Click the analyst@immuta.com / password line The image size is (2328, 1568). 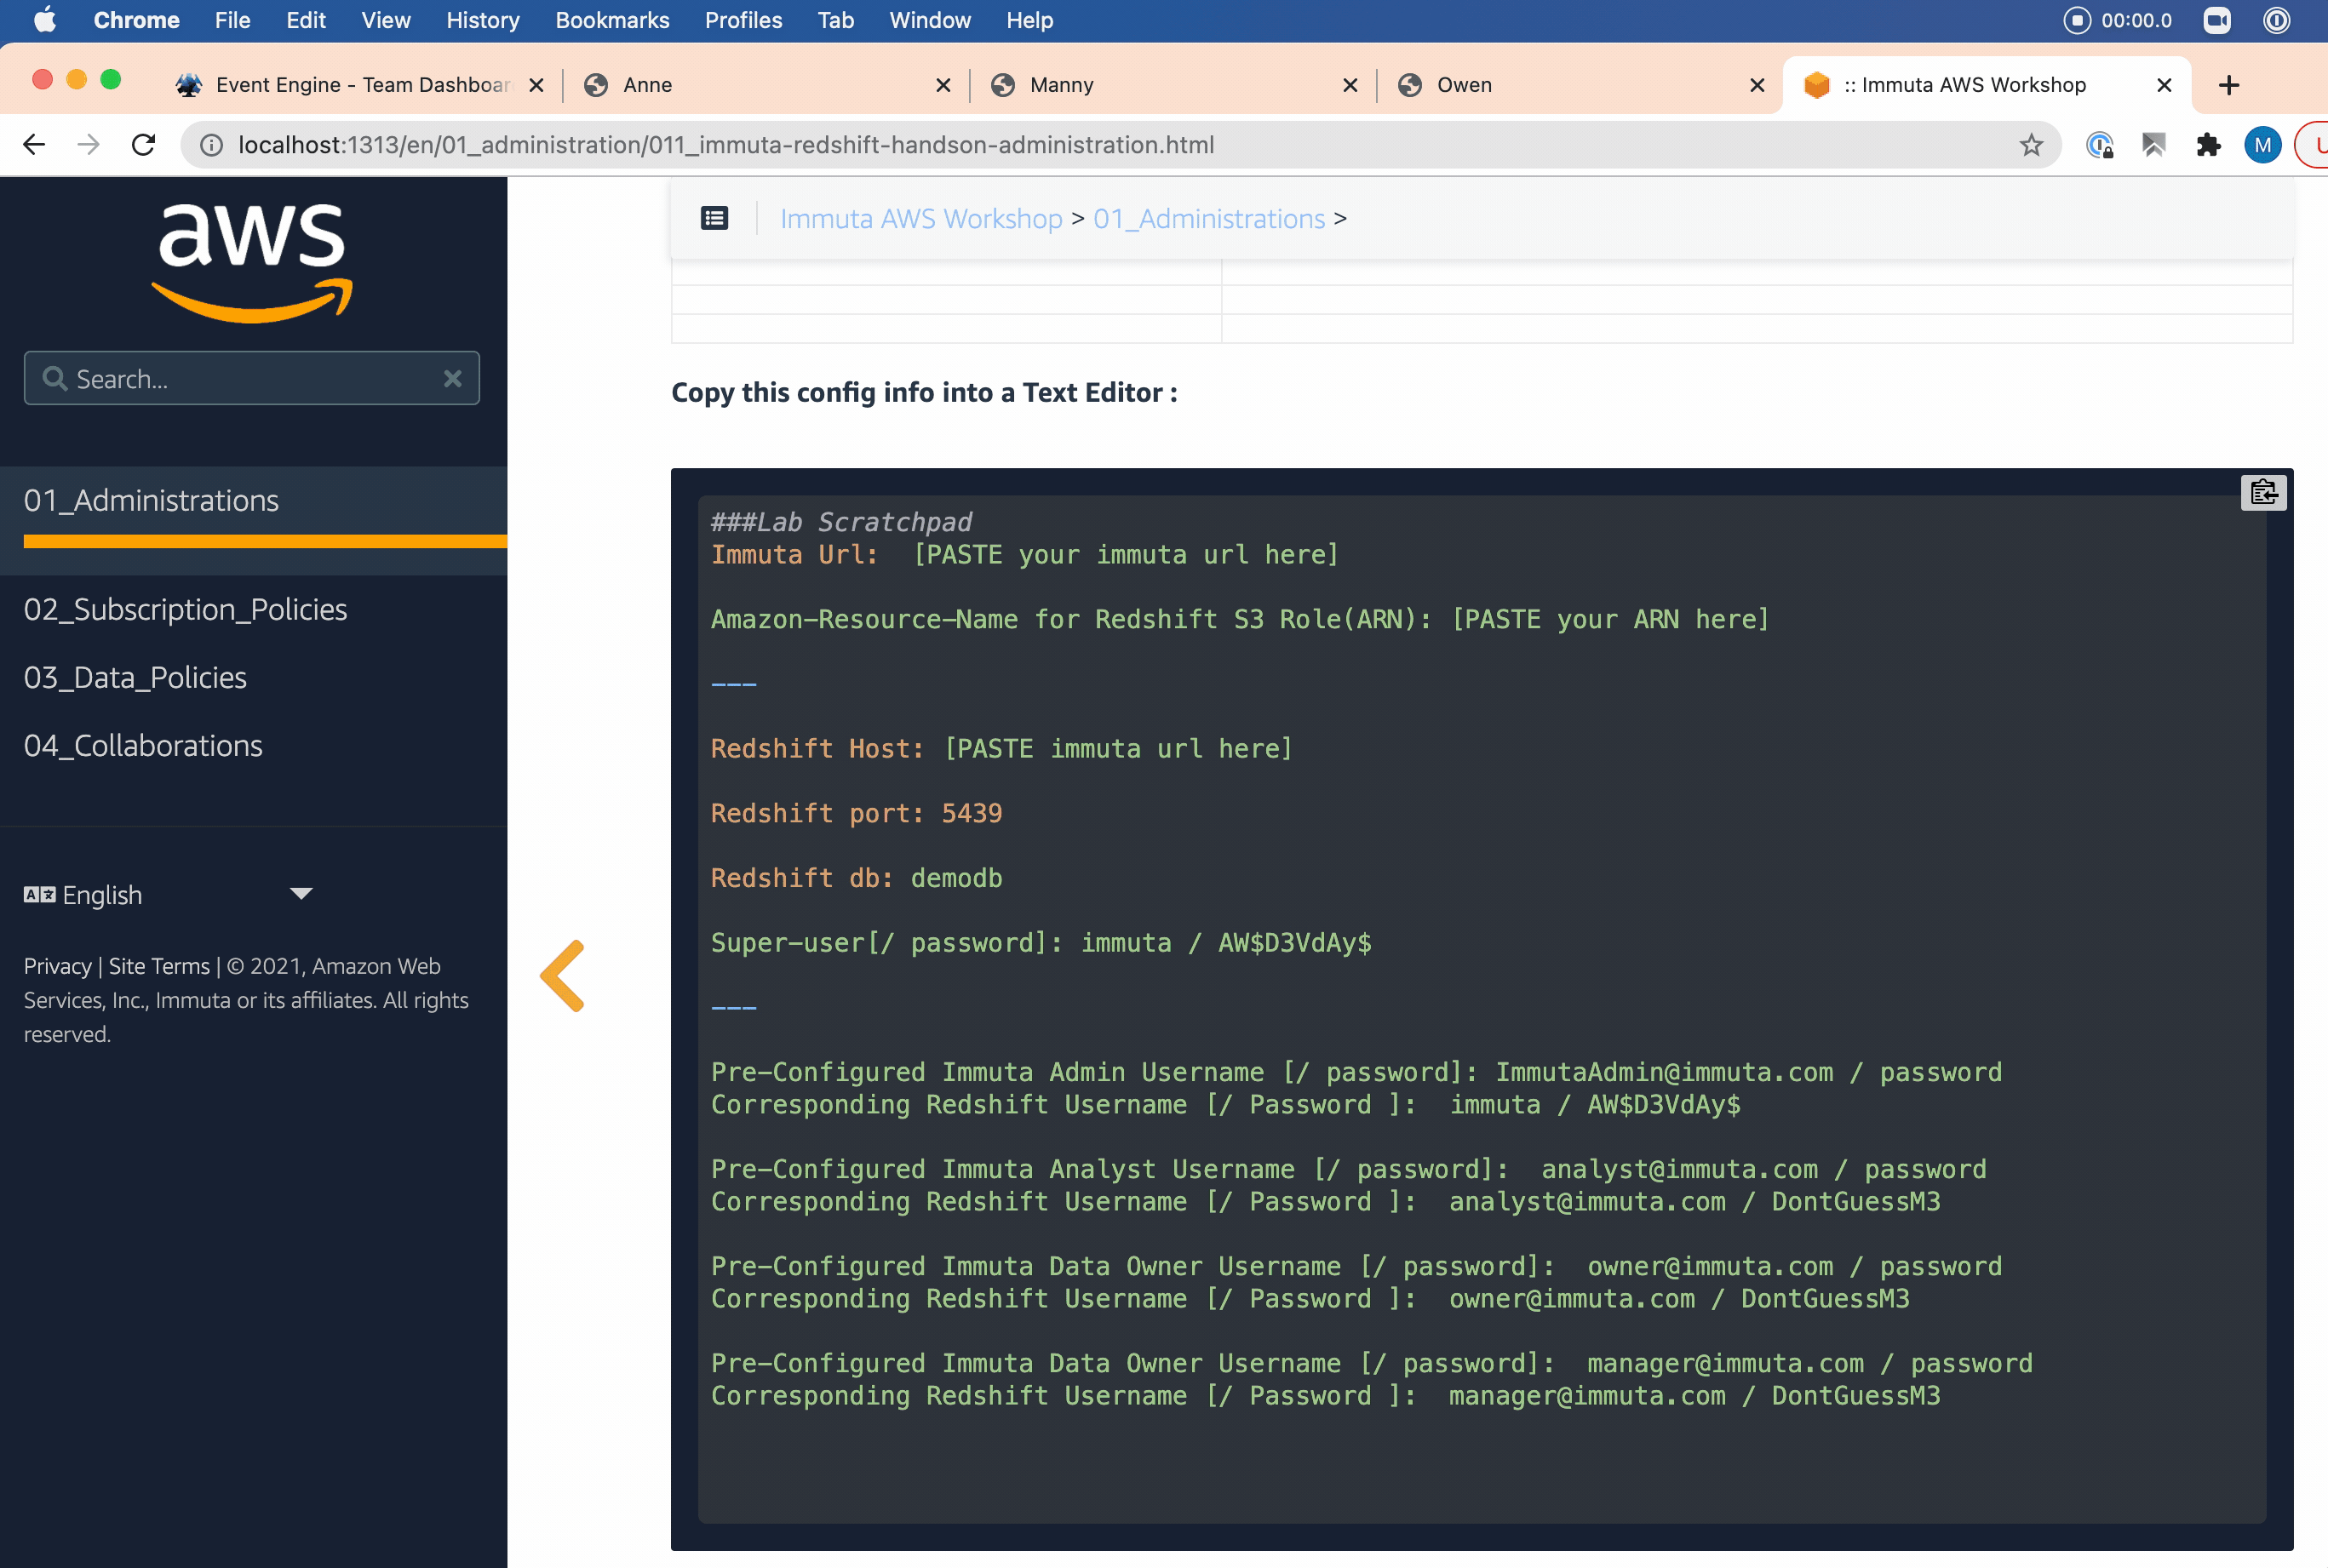tap(1349, 1169)
